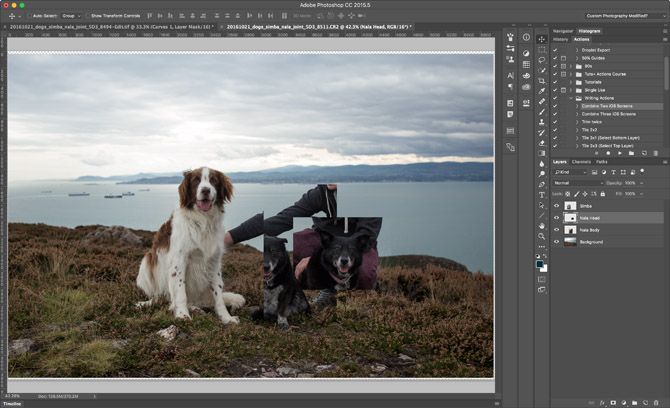
Task: Enable Show Transform Controls checkbox
Action: (87, 16)
